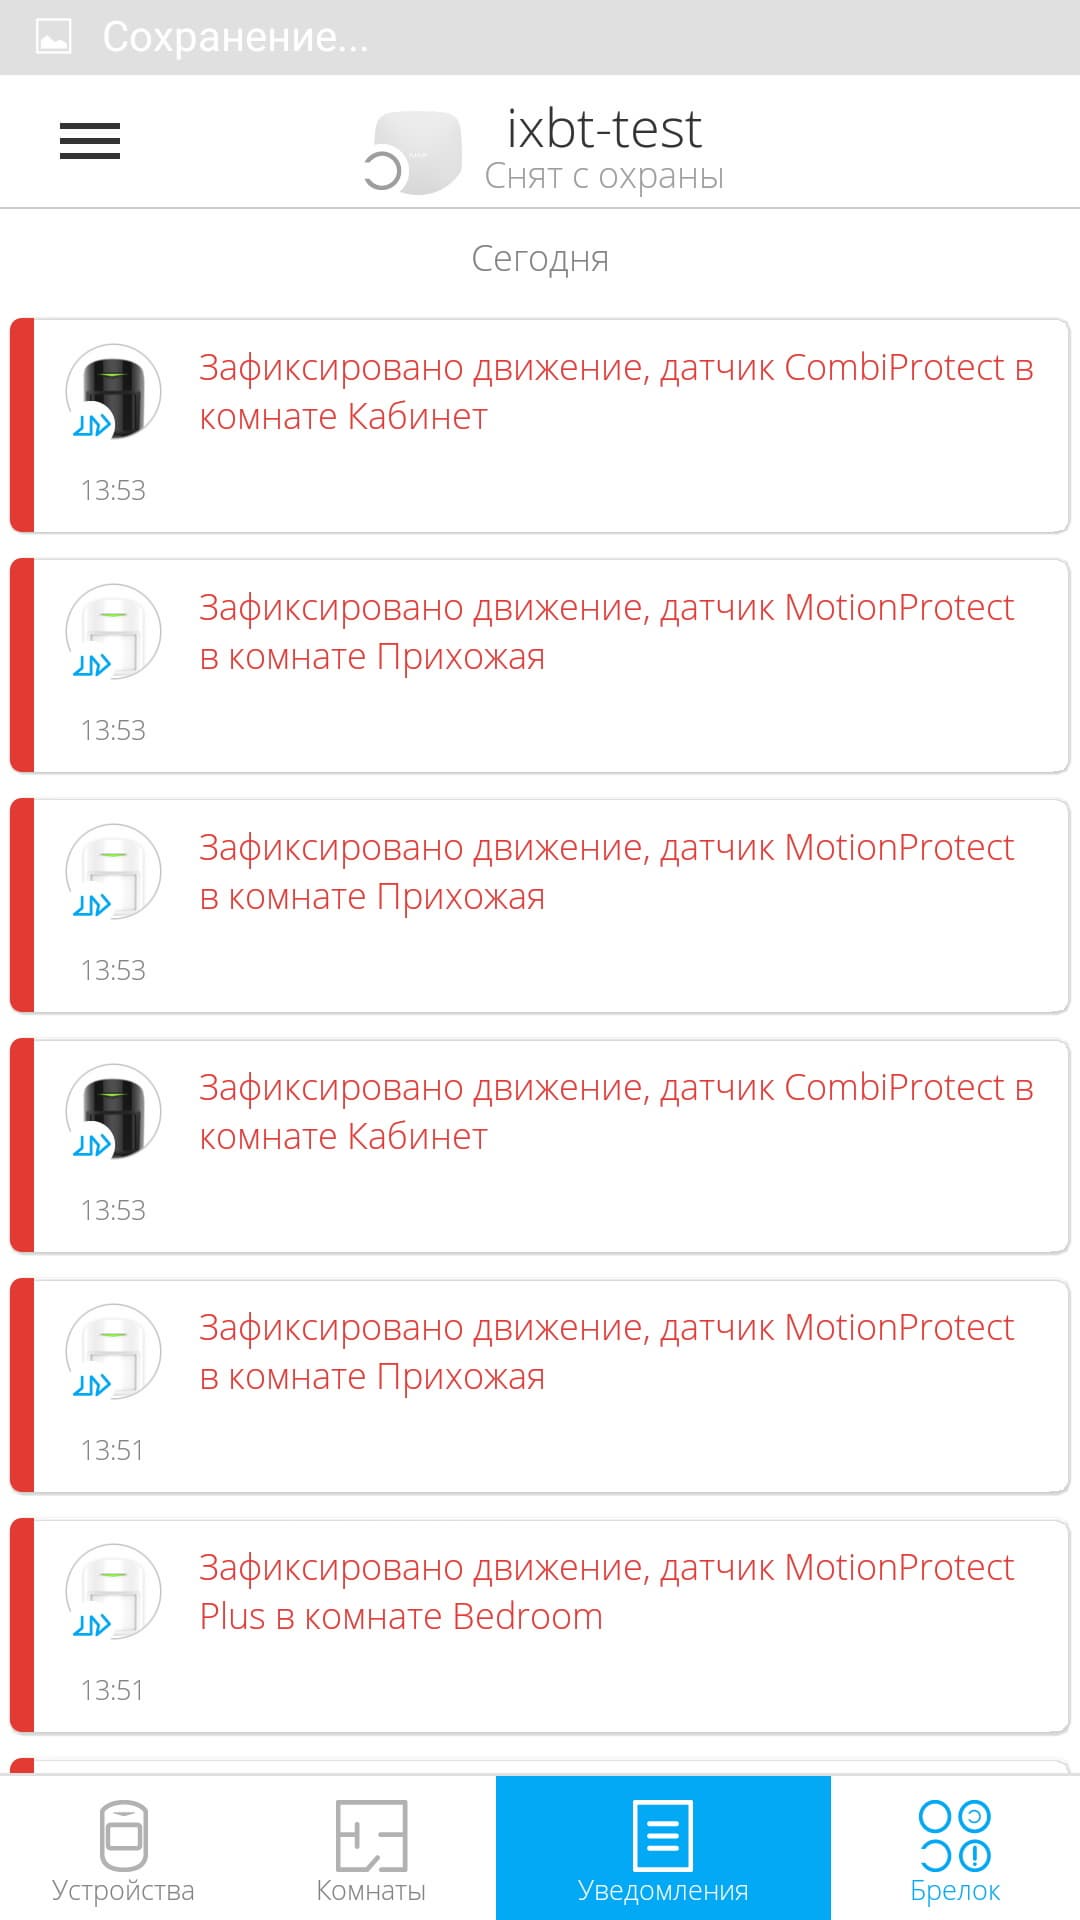
Task: Tap the Снят с охраны status text
Action: [x=604, y=176]
